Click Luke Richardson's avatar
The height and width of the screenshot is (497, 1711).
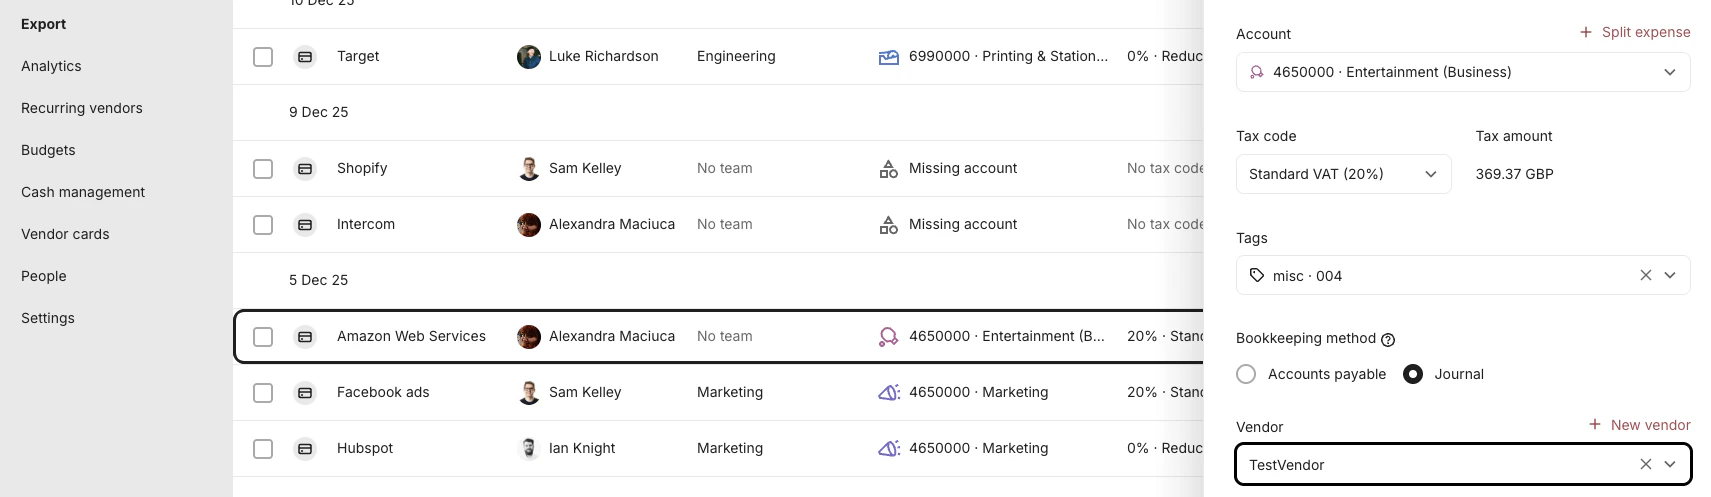529,57
